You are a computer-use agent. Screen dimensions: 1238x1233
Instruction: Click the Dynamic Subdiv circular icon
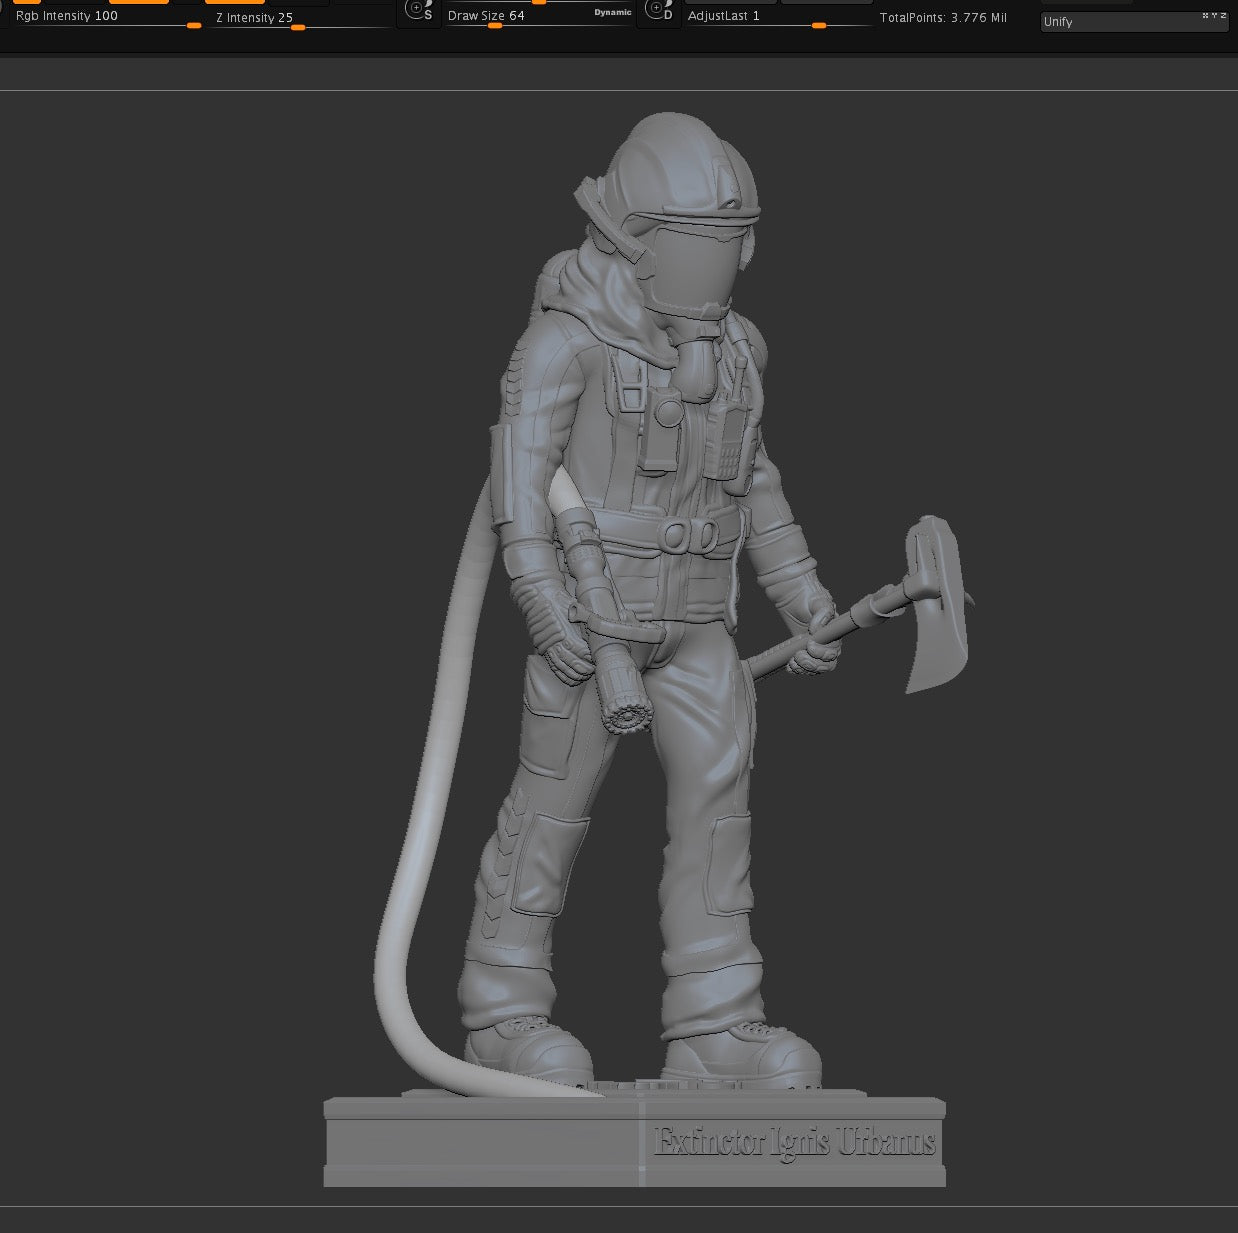(659, 9)
